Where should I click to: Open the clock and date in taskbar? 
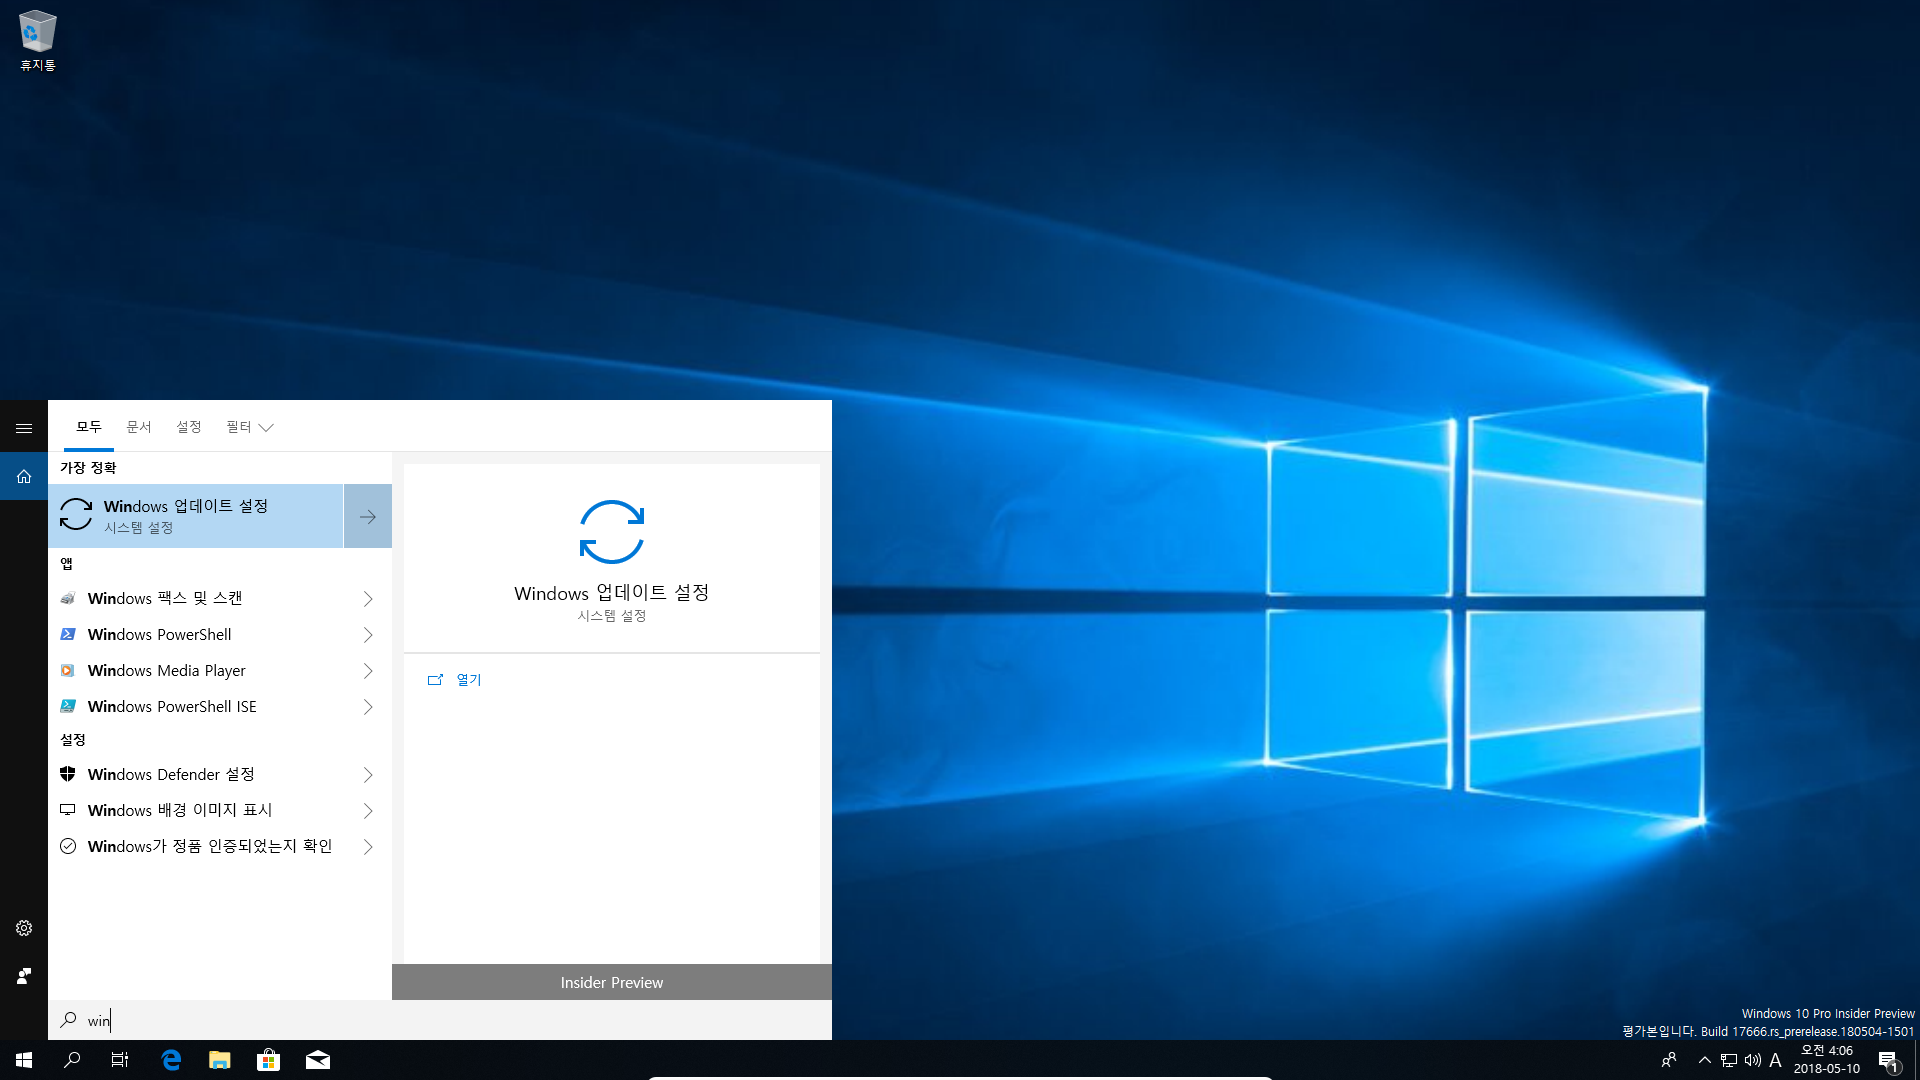point(1827,1060)
